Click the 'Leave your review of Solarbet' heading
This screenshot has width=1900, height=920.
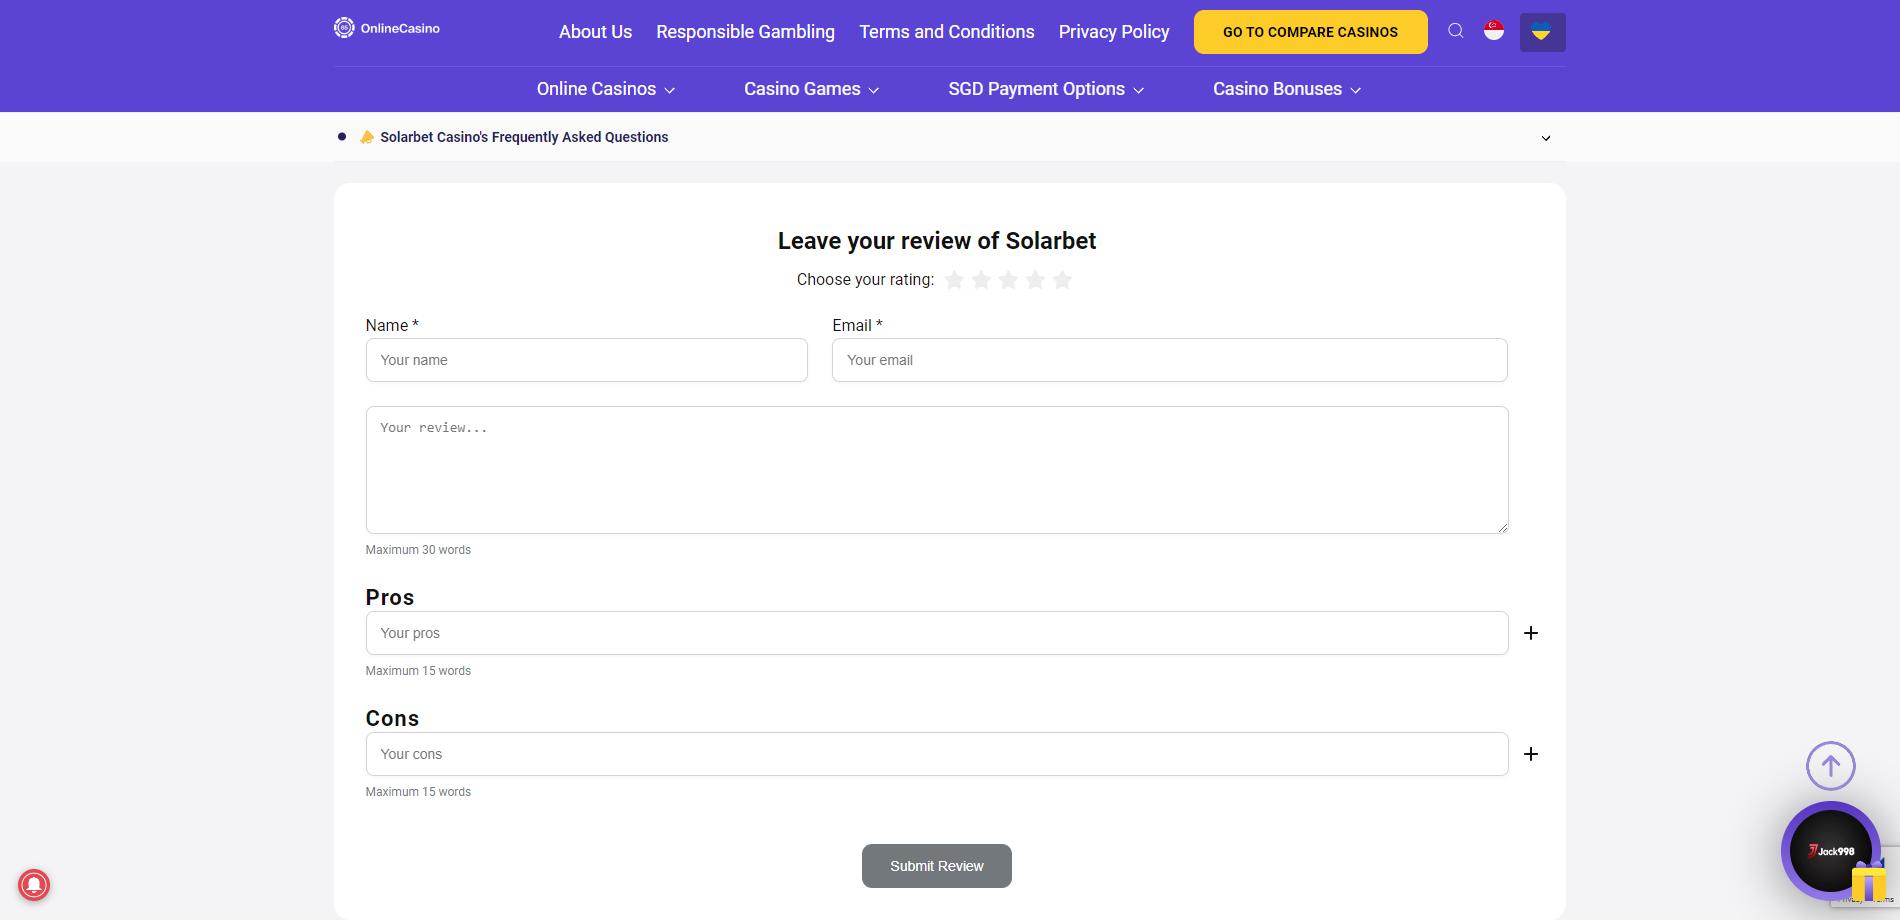coord(937,241)
